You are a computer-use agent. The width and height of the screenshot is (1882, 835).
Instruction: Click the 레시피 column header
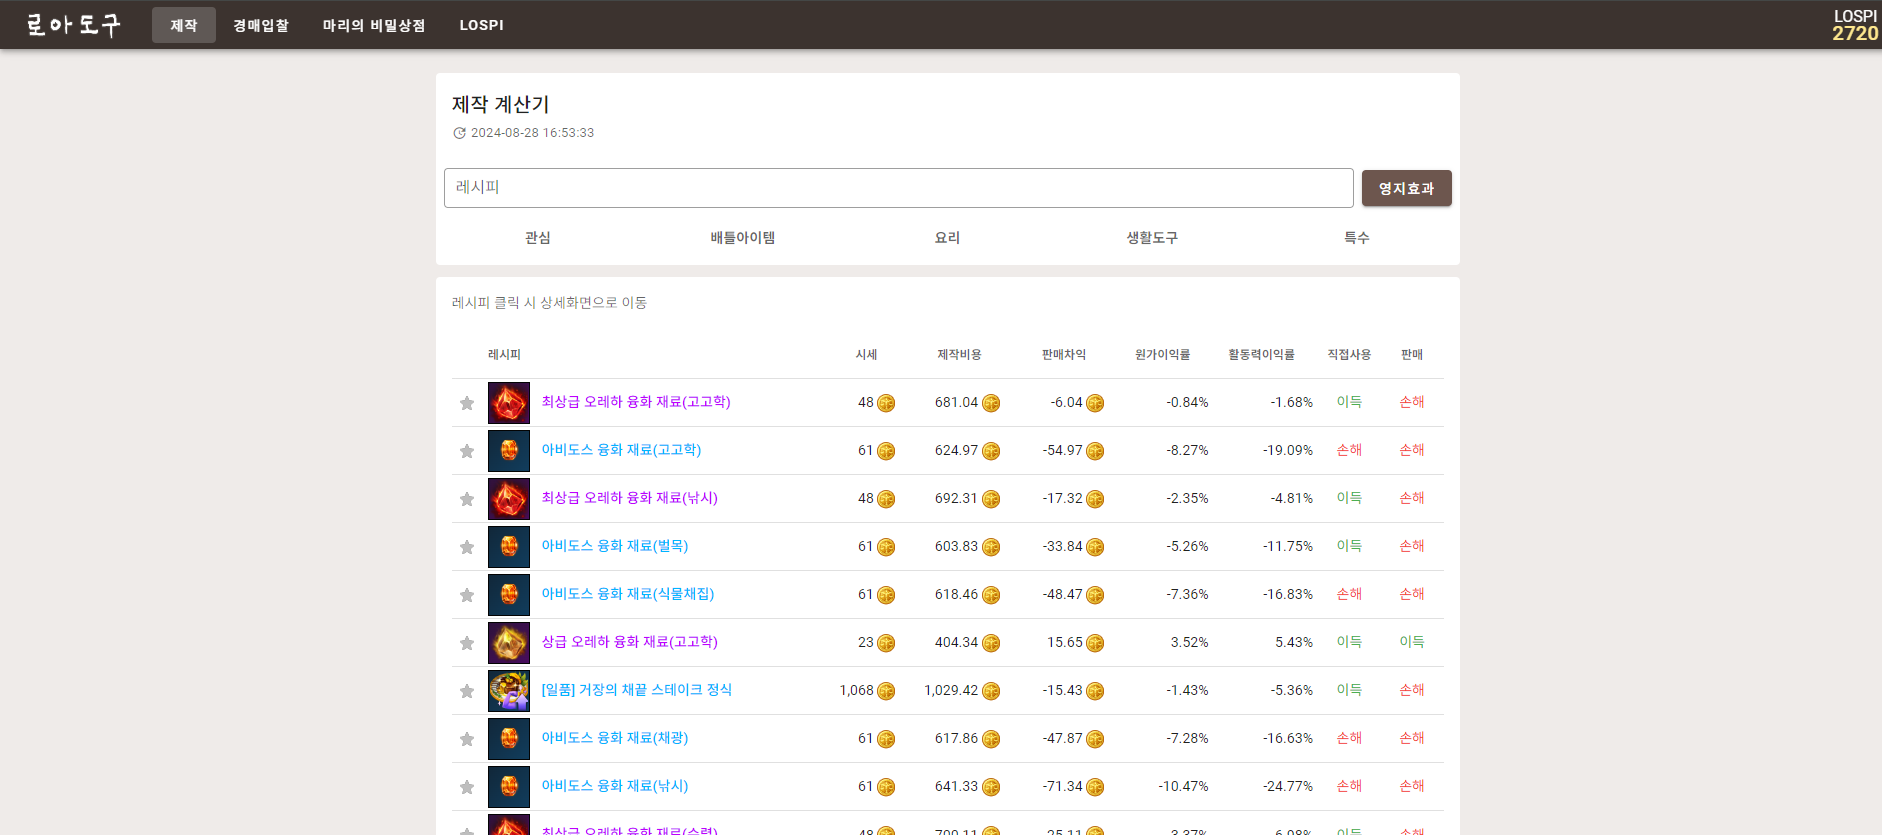pos(504,355)
